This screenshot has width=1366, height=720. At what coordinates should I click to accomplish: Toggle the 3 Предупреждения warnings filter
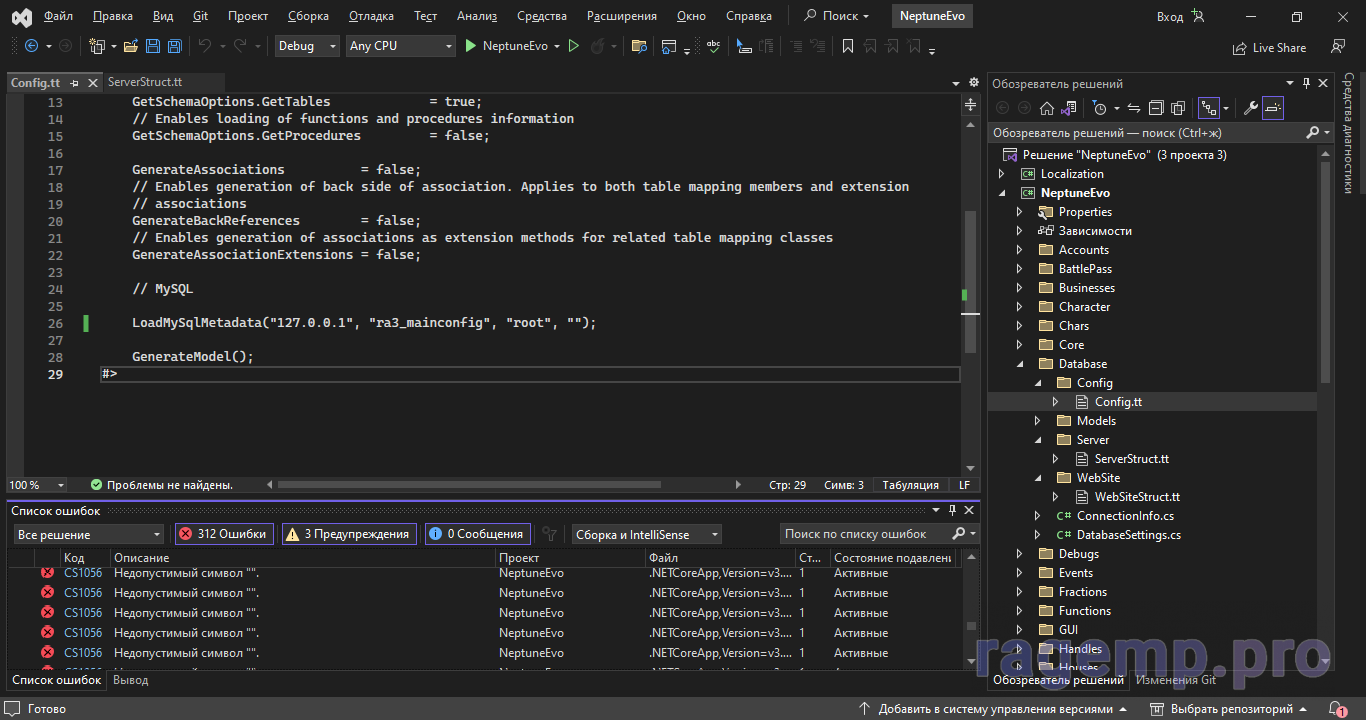(x=348, y=534)
